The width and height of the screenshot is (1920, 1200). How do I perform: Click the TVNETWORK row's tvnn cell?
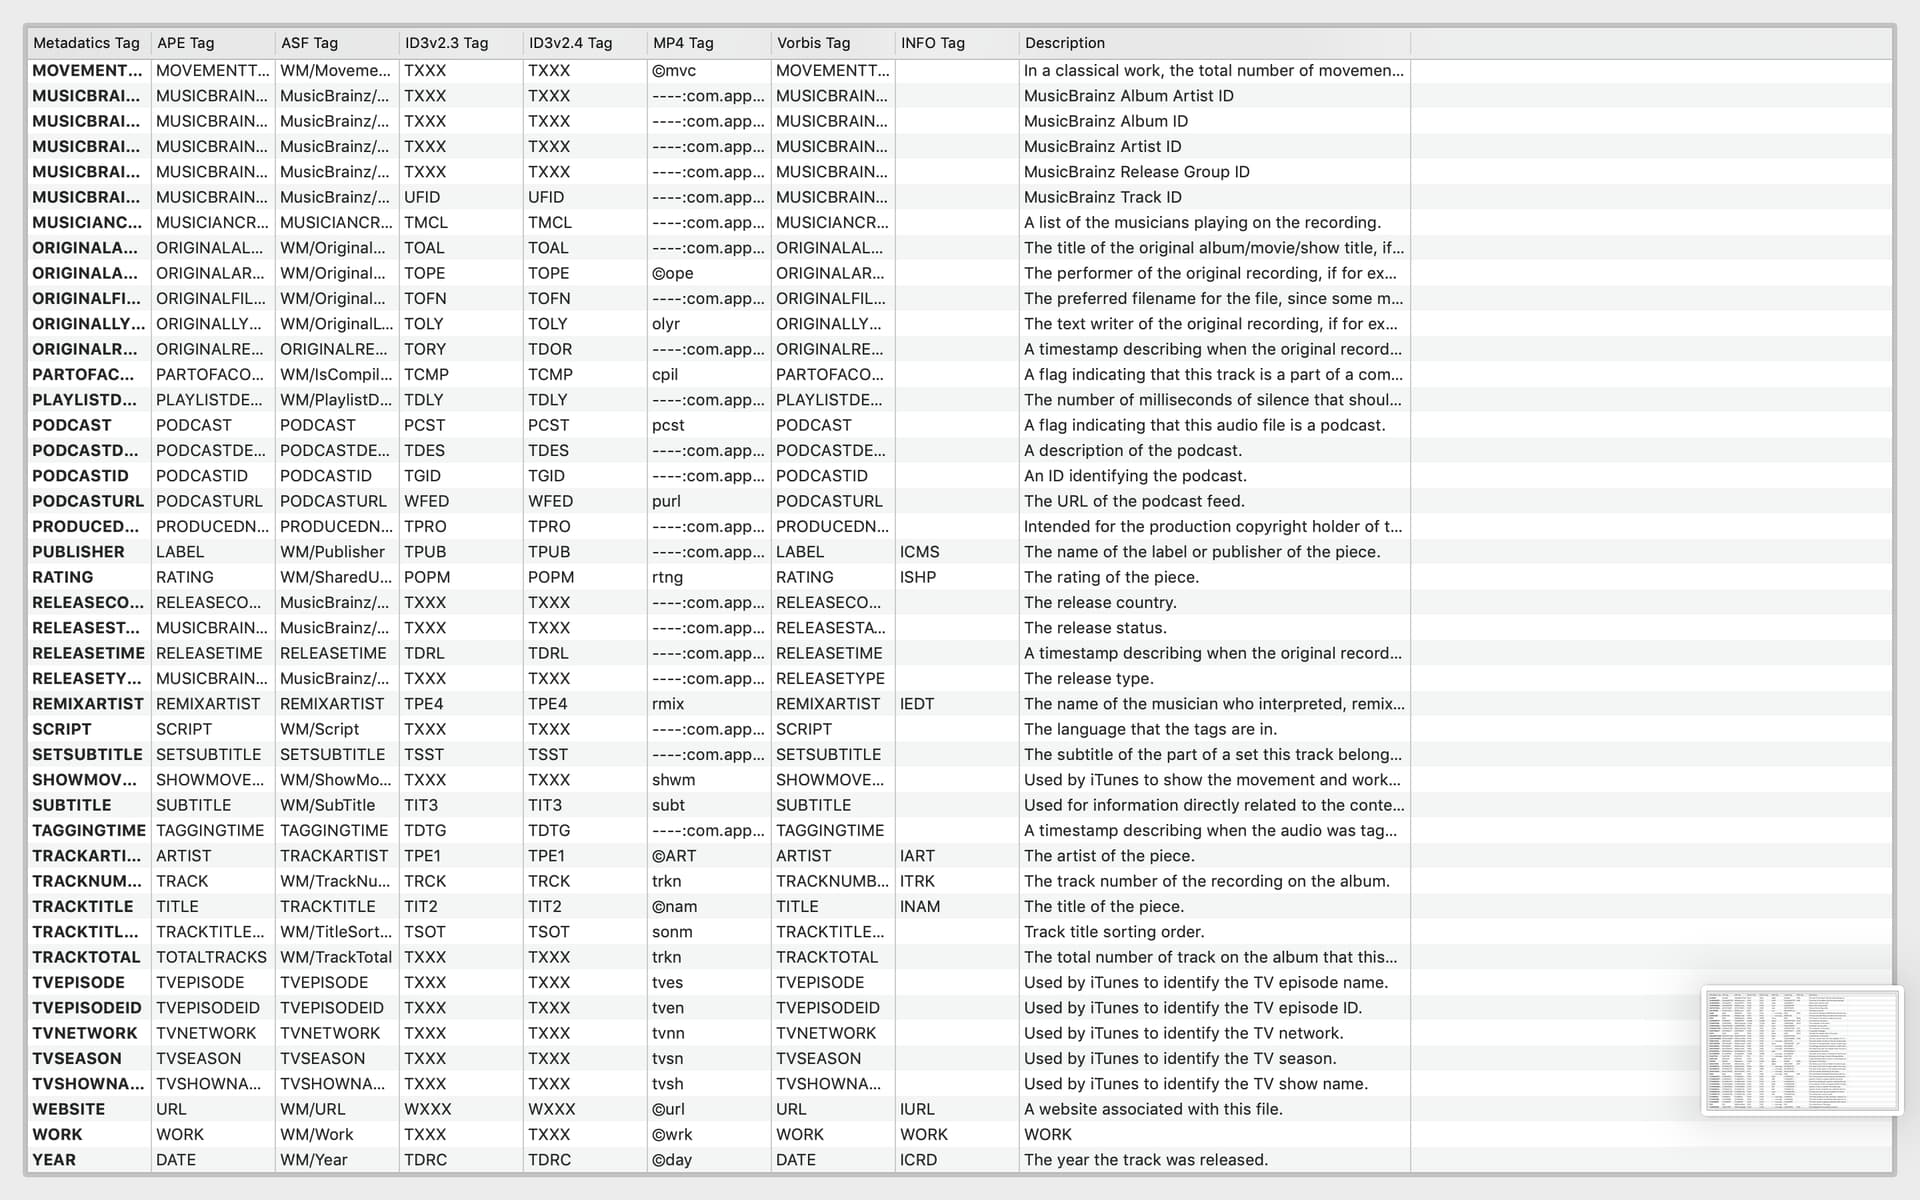pyautogui.click(x=668, y=1033)
